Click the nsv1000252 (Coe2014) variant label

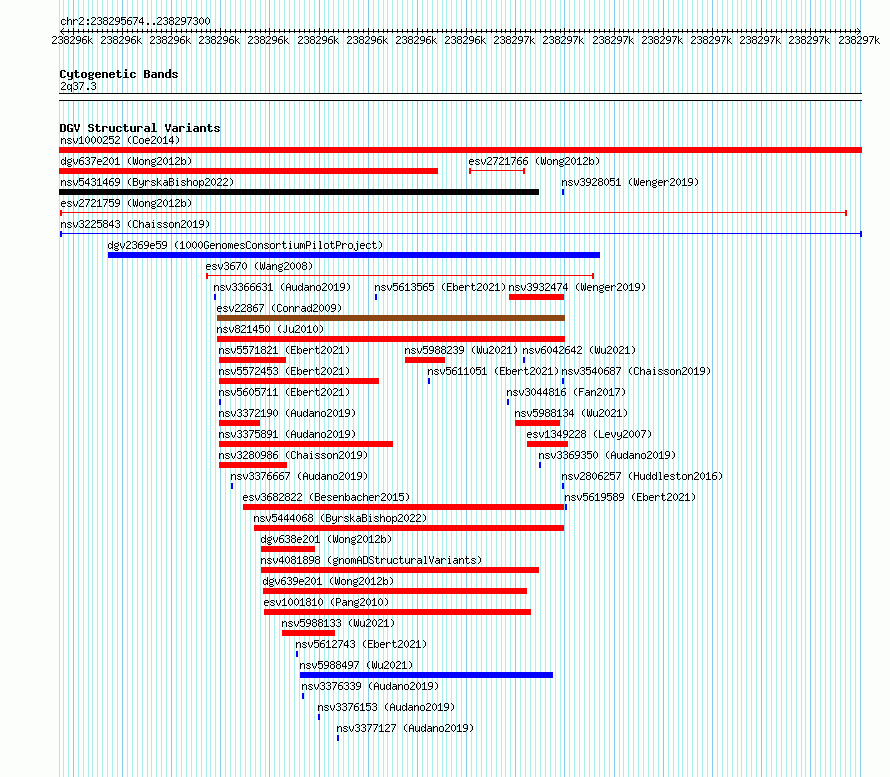[120, 140]
